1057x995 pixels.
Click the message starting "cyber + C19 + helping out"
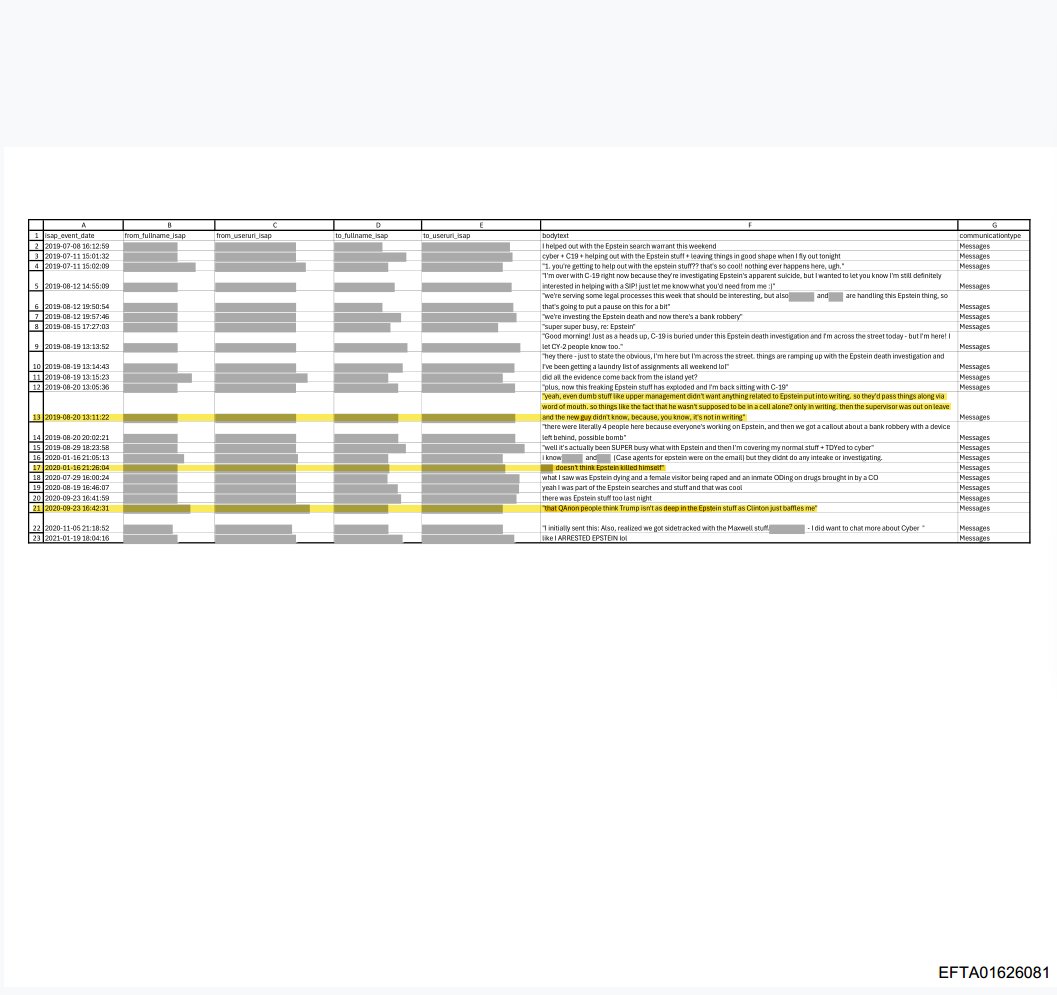(749, 256)
